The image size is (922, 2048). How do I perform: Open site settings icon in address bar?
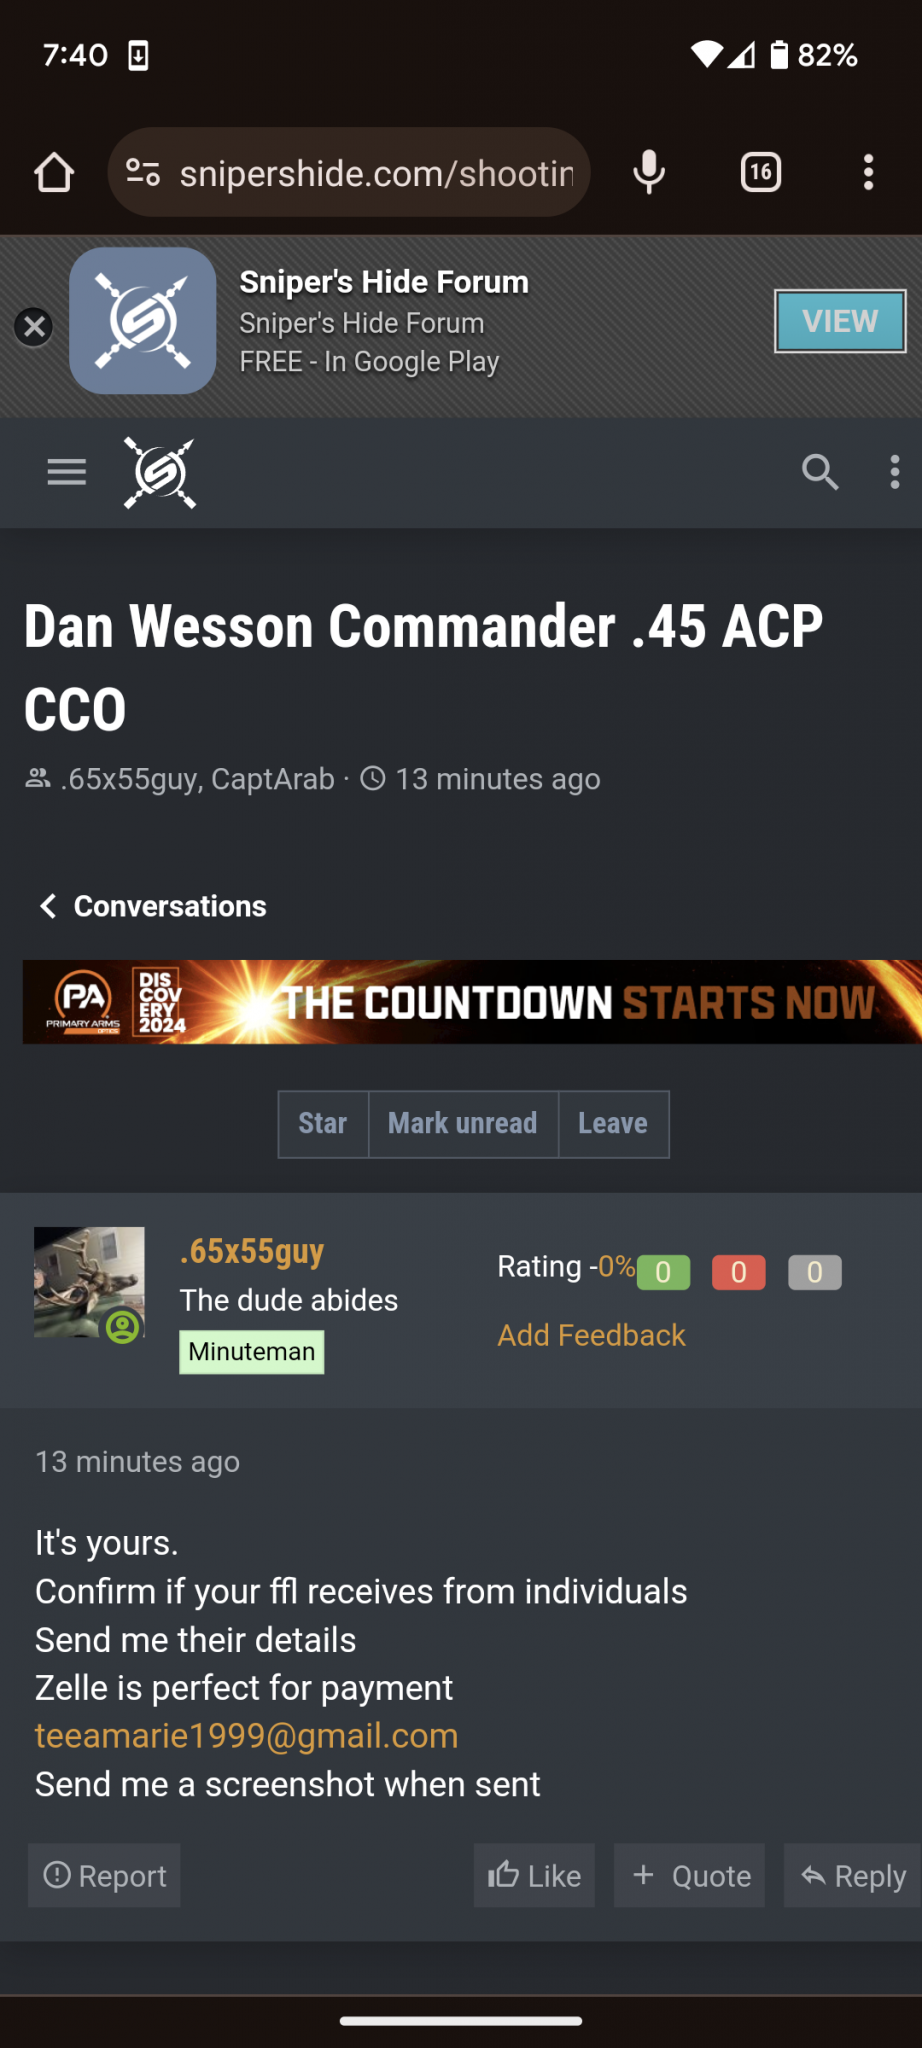143,173
